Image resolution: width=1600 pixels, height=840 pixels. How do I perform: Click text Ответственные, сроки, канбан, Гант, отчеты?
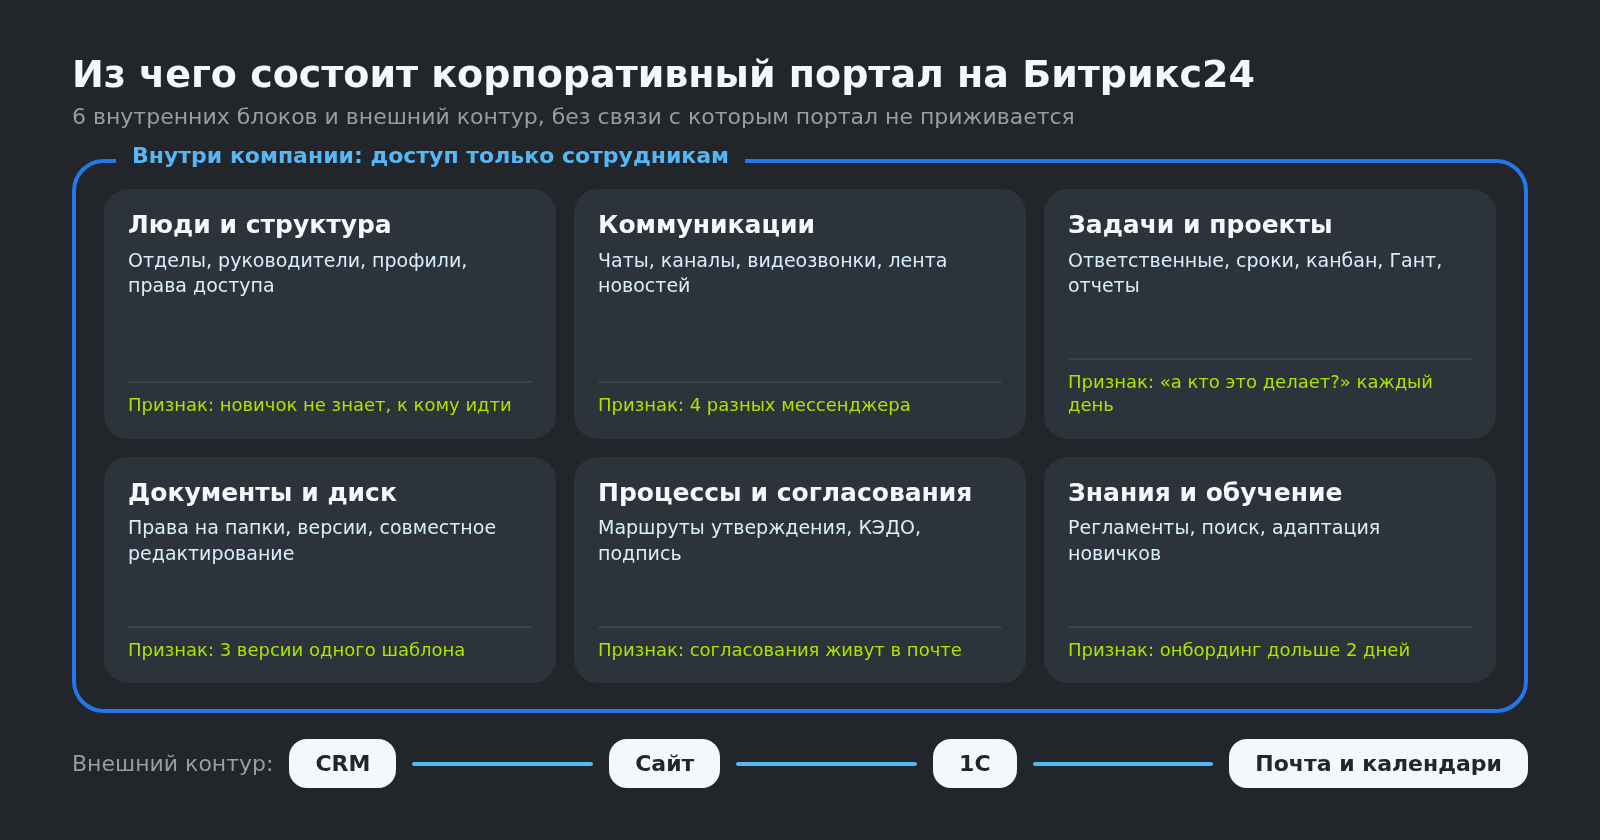coord(1255,273)
